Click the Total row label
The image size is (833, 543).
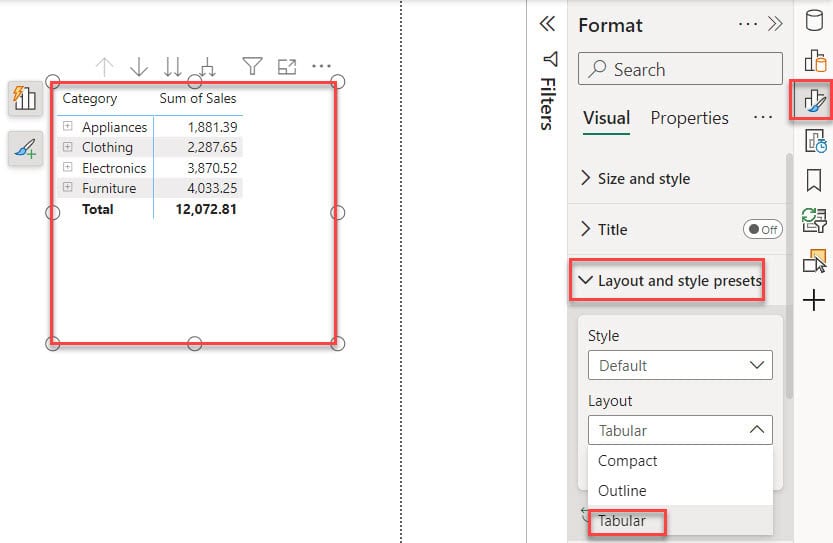pos(98,209)
